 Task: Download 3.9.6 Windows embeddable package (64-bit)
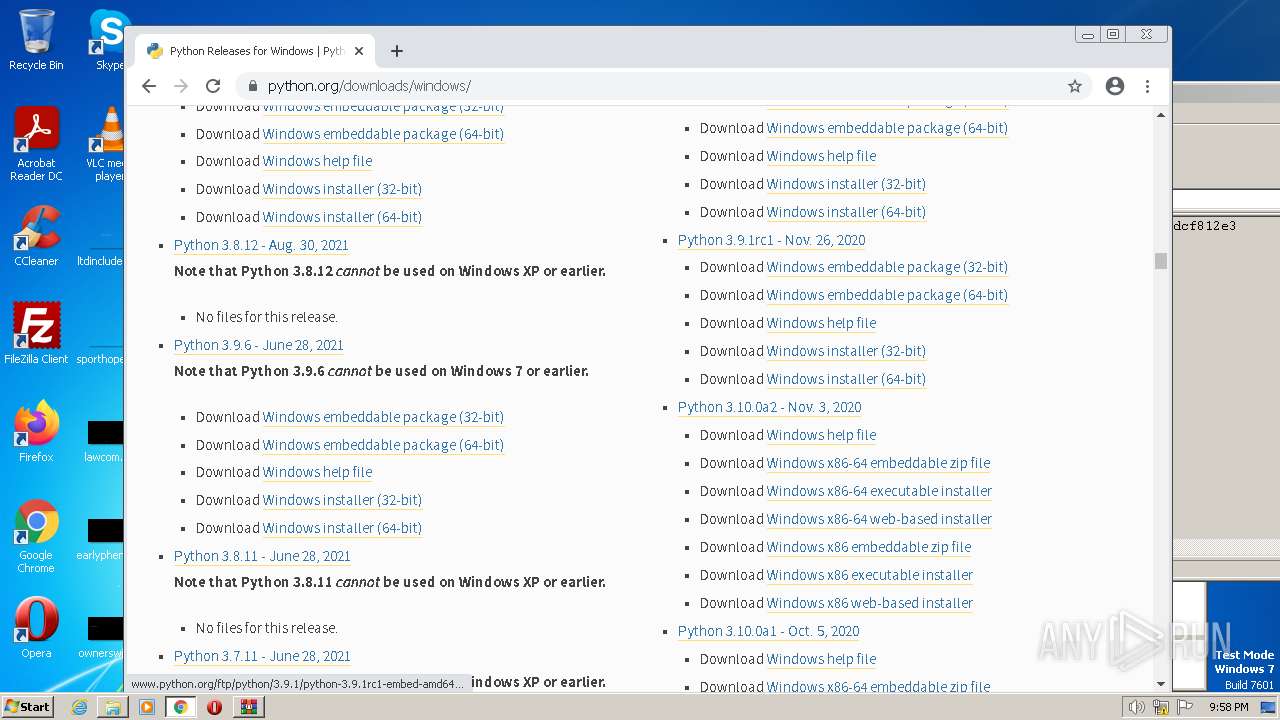383,445
